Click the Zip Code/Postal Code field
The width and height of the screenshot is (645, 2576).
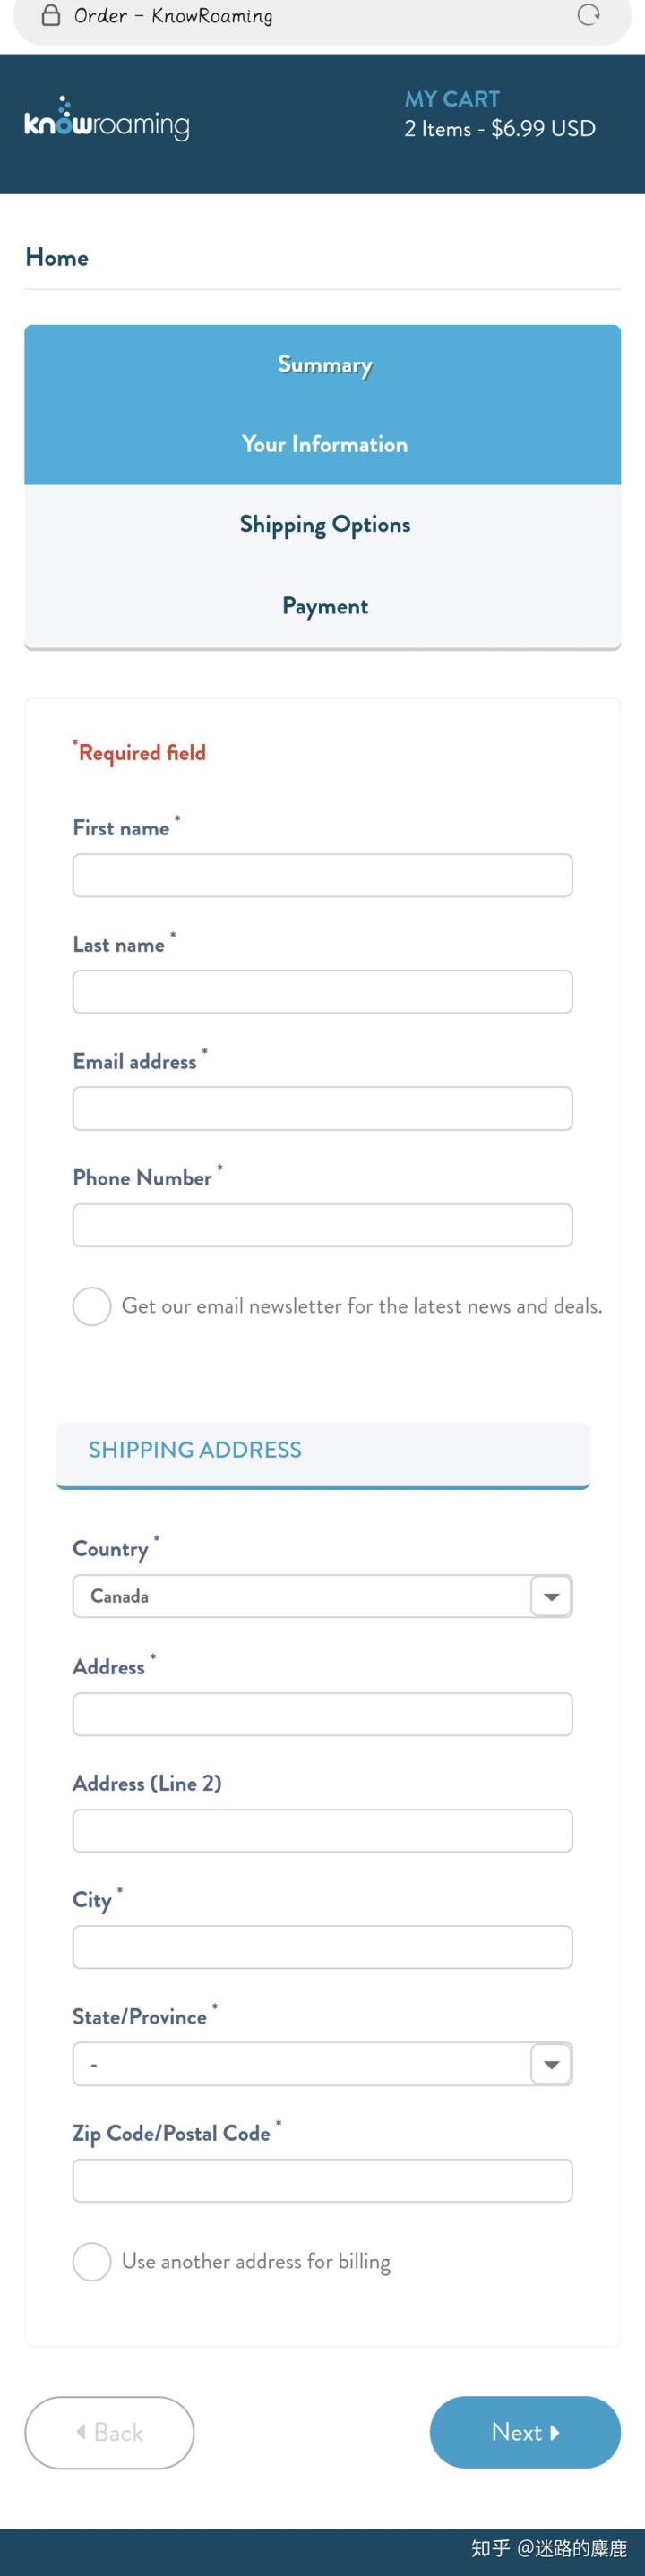pos(322,2180)
